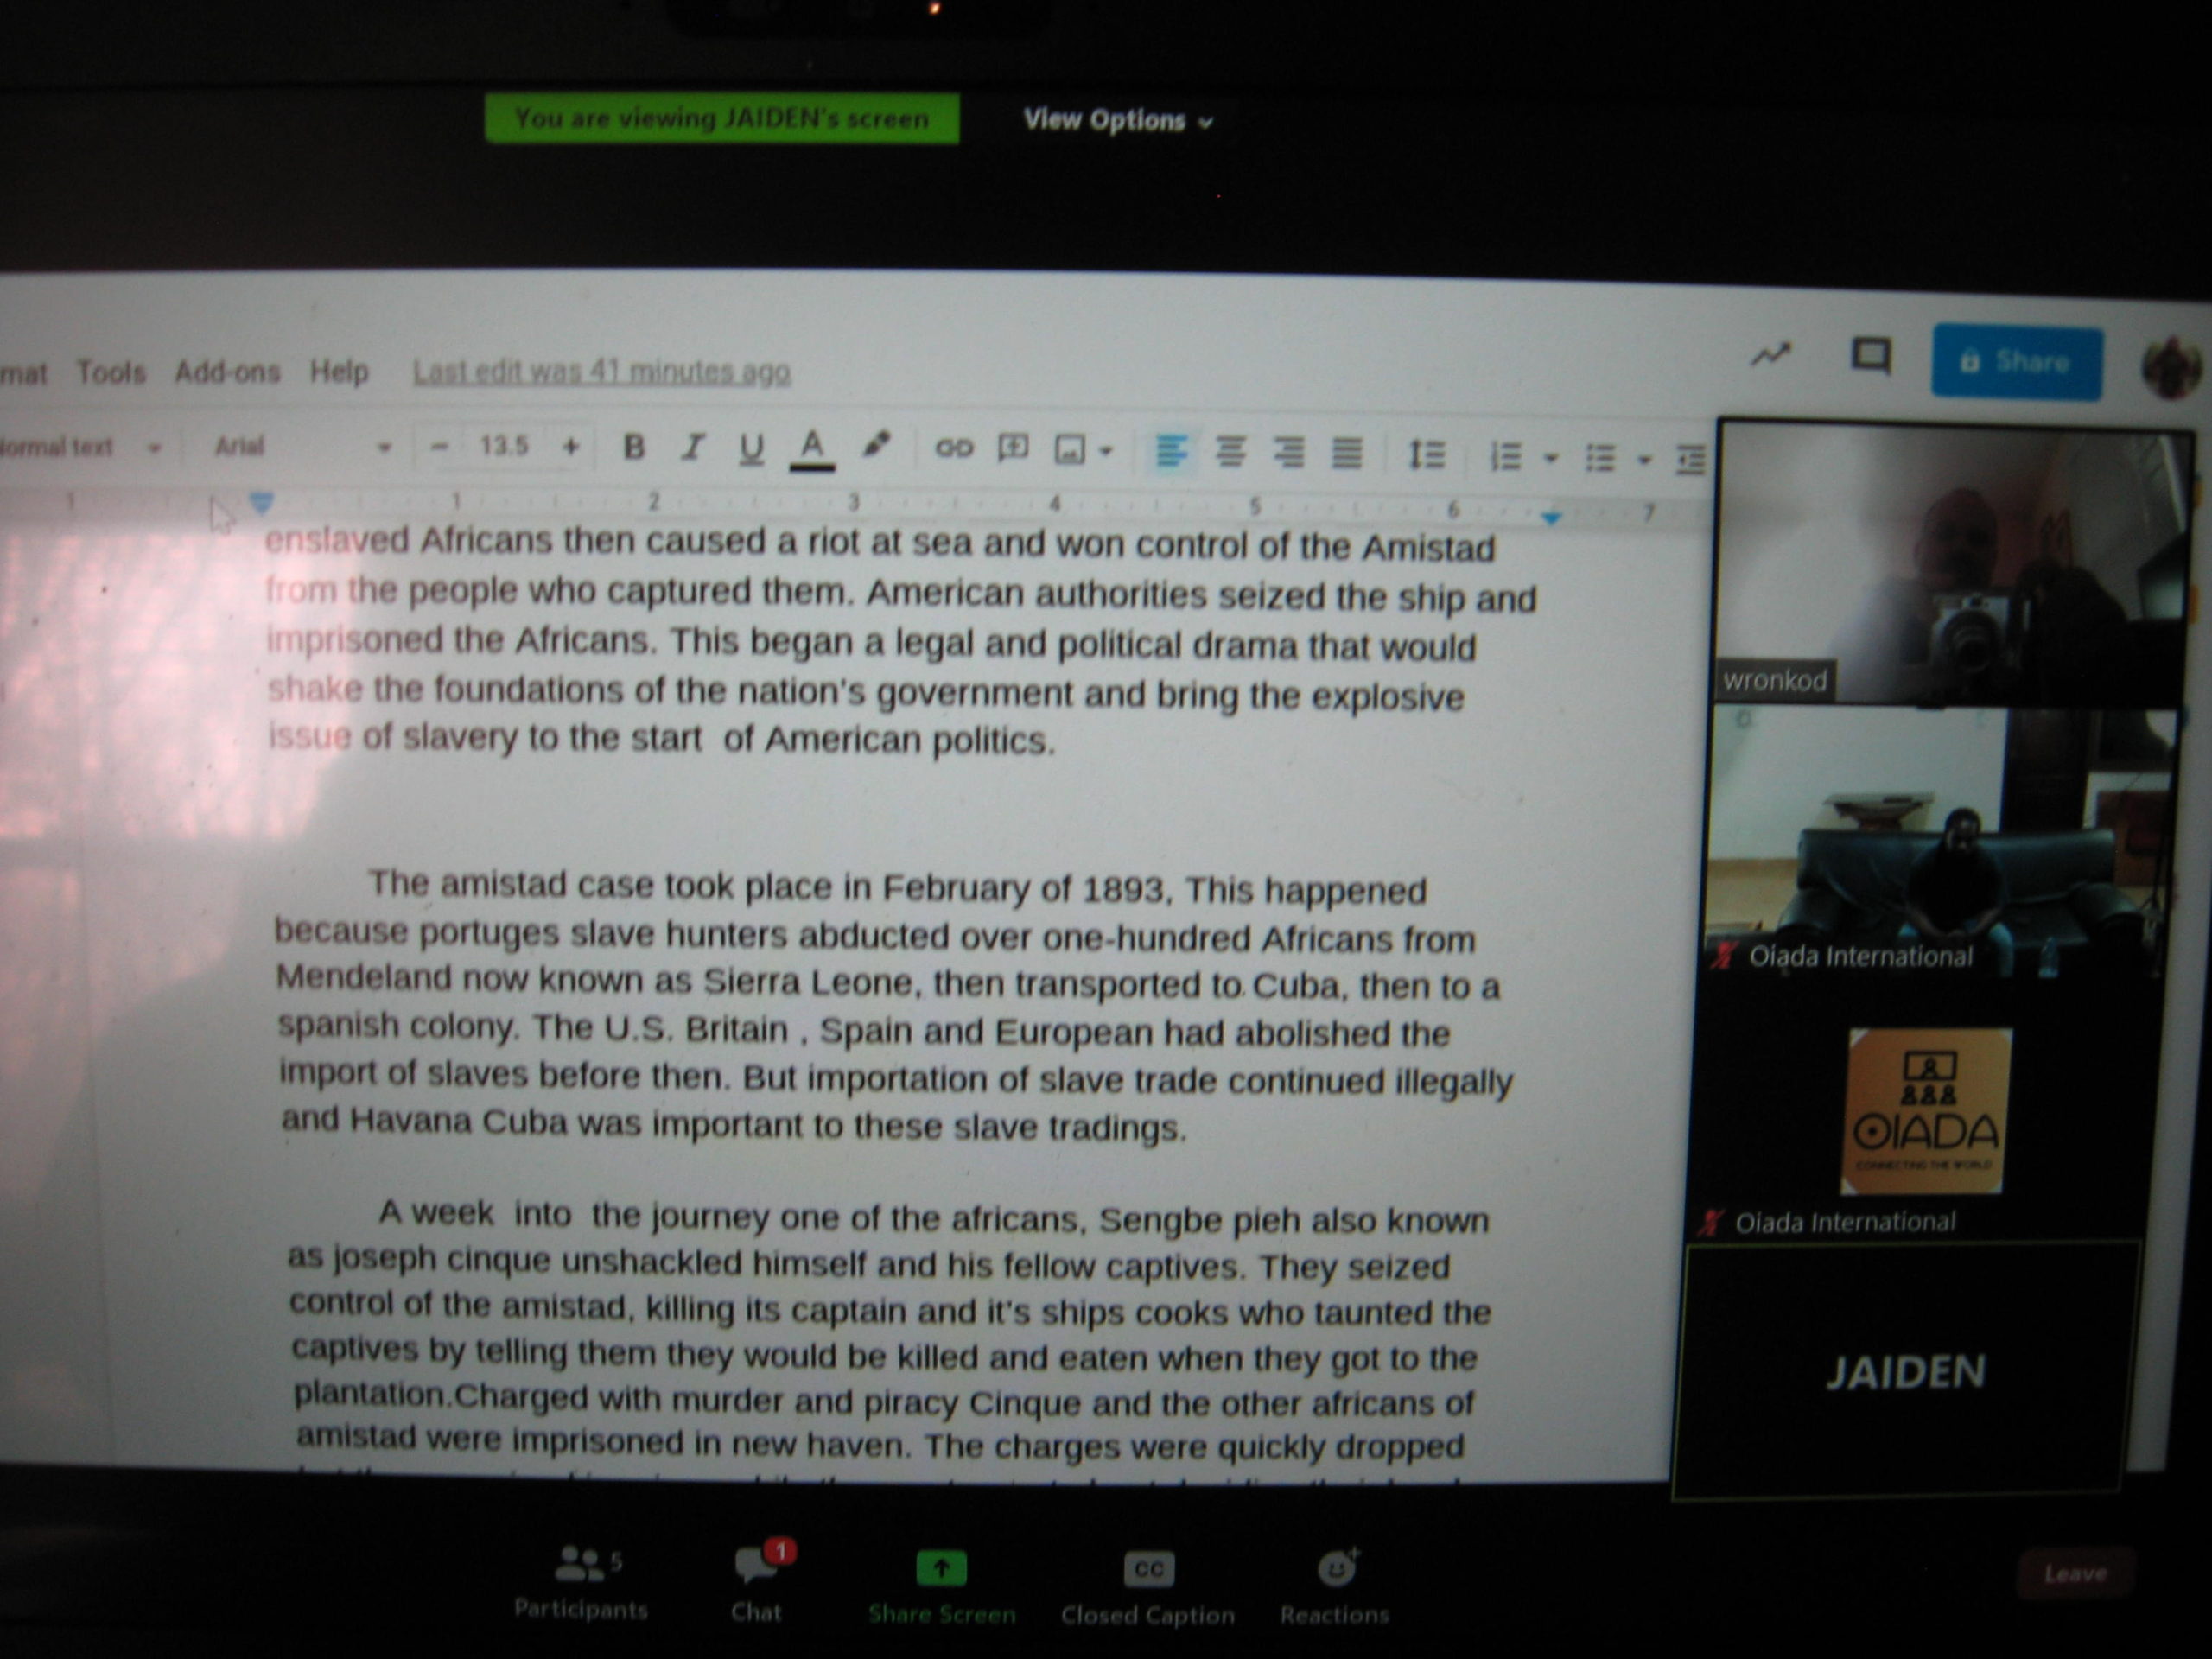The width and height of the screenshot is (2212, 1659).
Task: Toggle italic formatting
Action: click(x=692, y=447)
